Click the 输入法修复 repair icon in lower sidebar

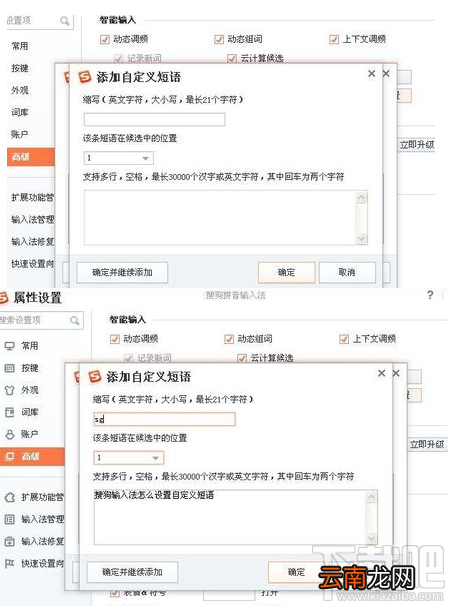9,541
